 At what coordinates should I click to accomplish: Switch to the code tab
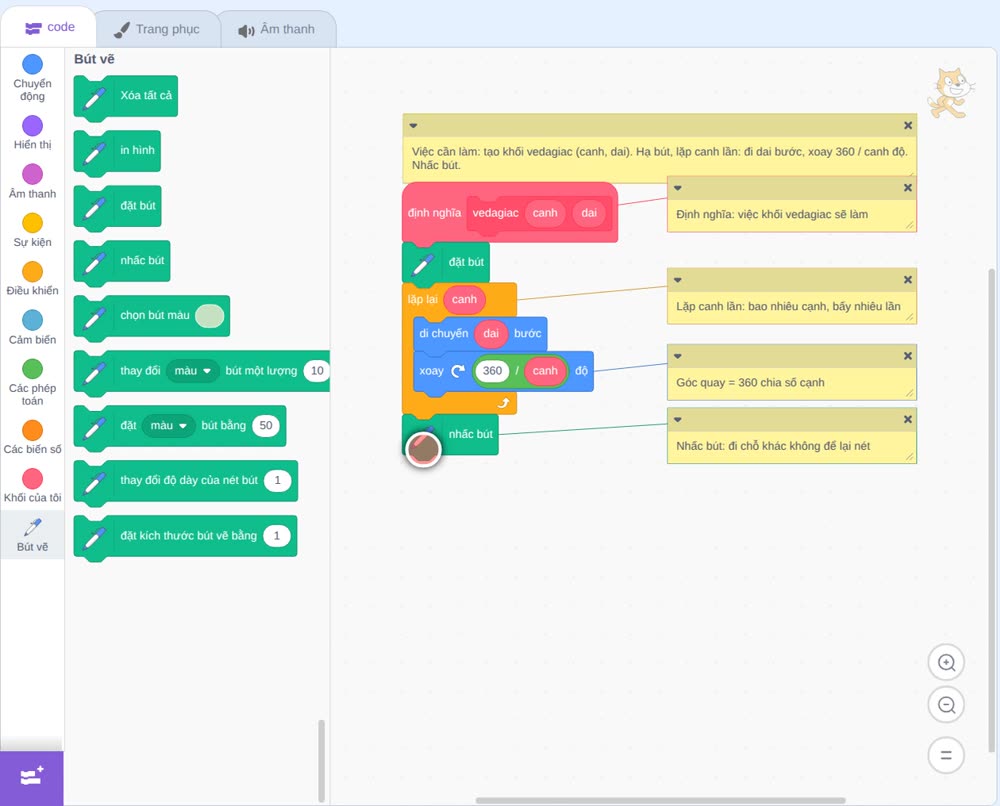pos(49,27)
